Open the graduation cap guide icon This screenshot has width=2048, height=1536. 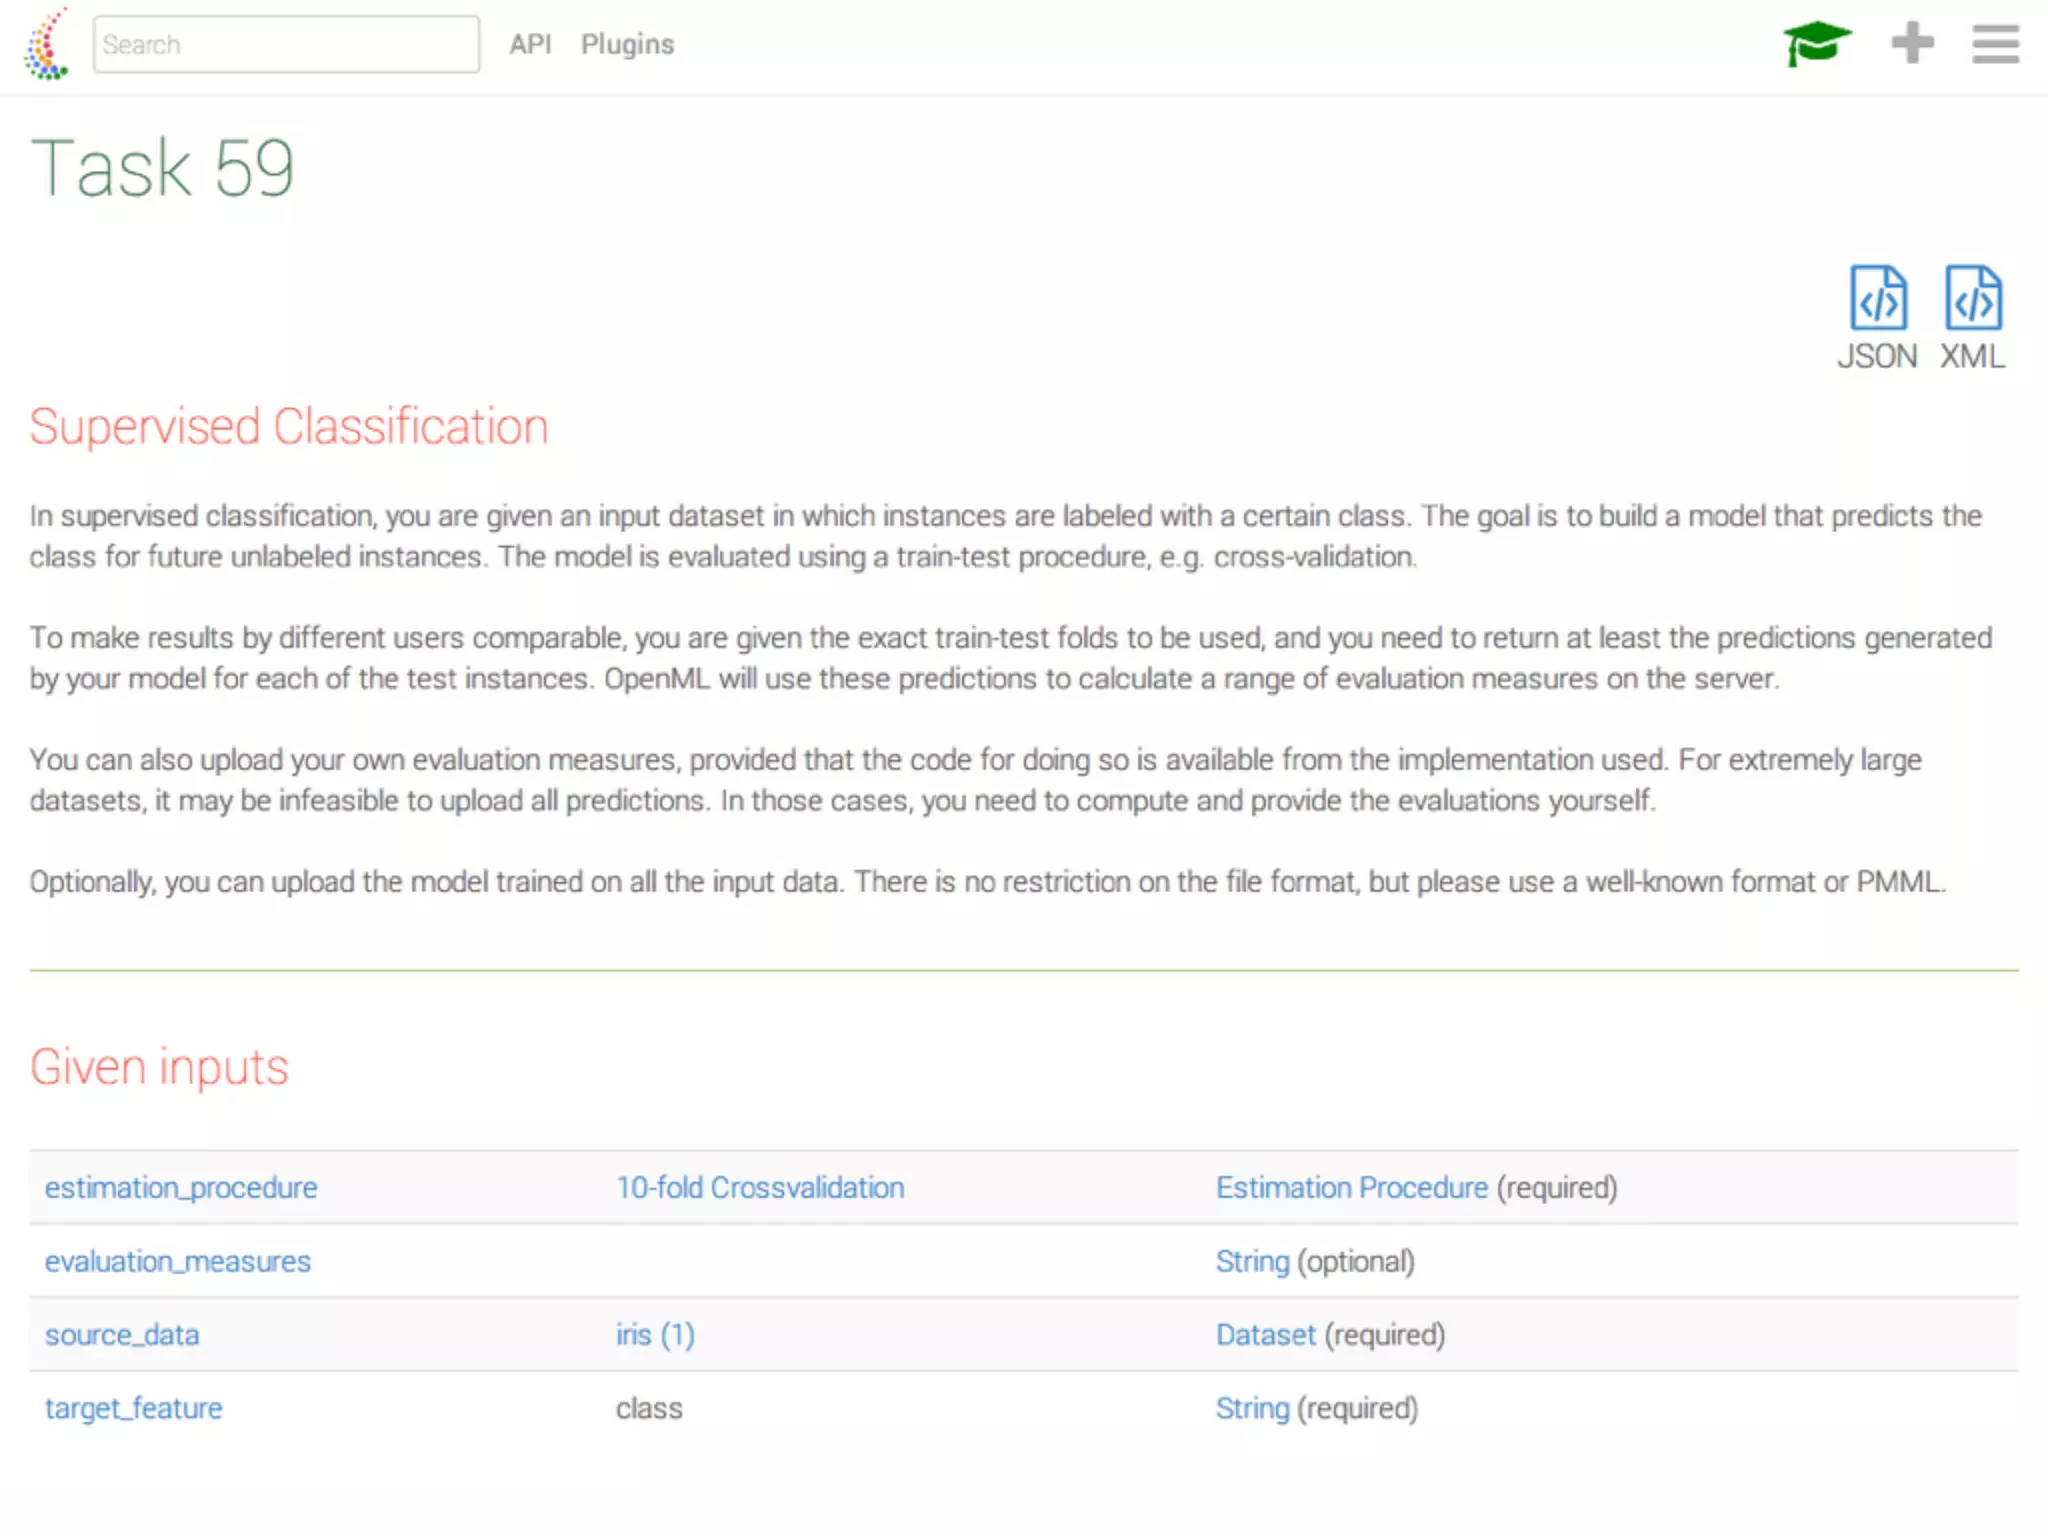[x=1816, y=44]
